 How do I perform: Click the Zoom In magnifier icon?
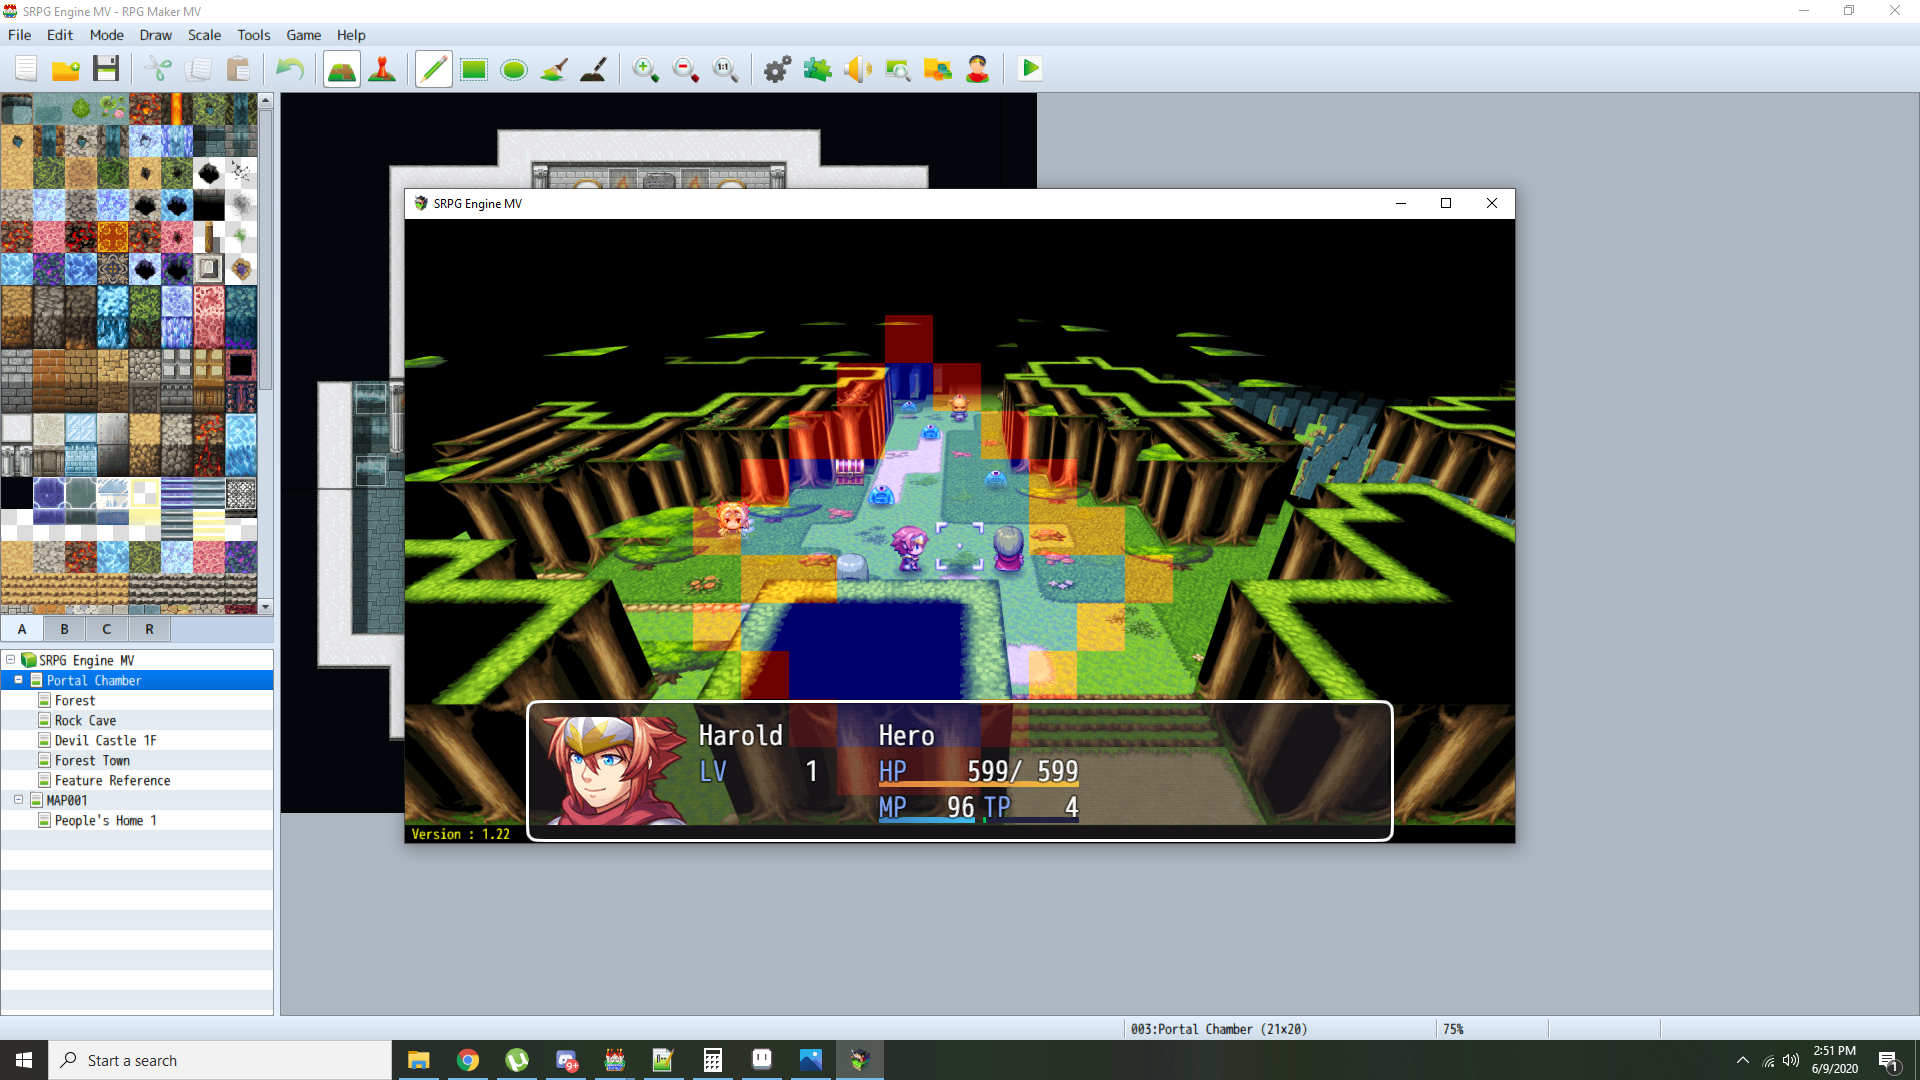[x=646, y=69]
